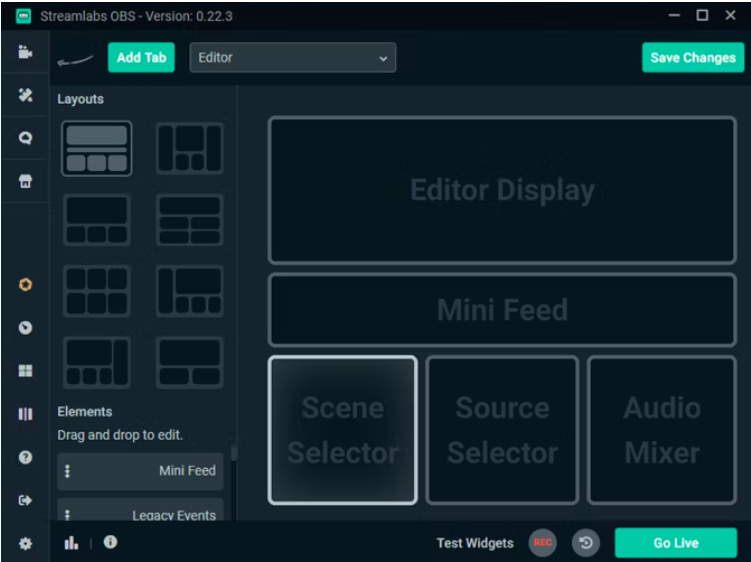Viewport: 751px width, 562px height.
Task: Click the Source Selector layout slot
Action: [502, 430]
